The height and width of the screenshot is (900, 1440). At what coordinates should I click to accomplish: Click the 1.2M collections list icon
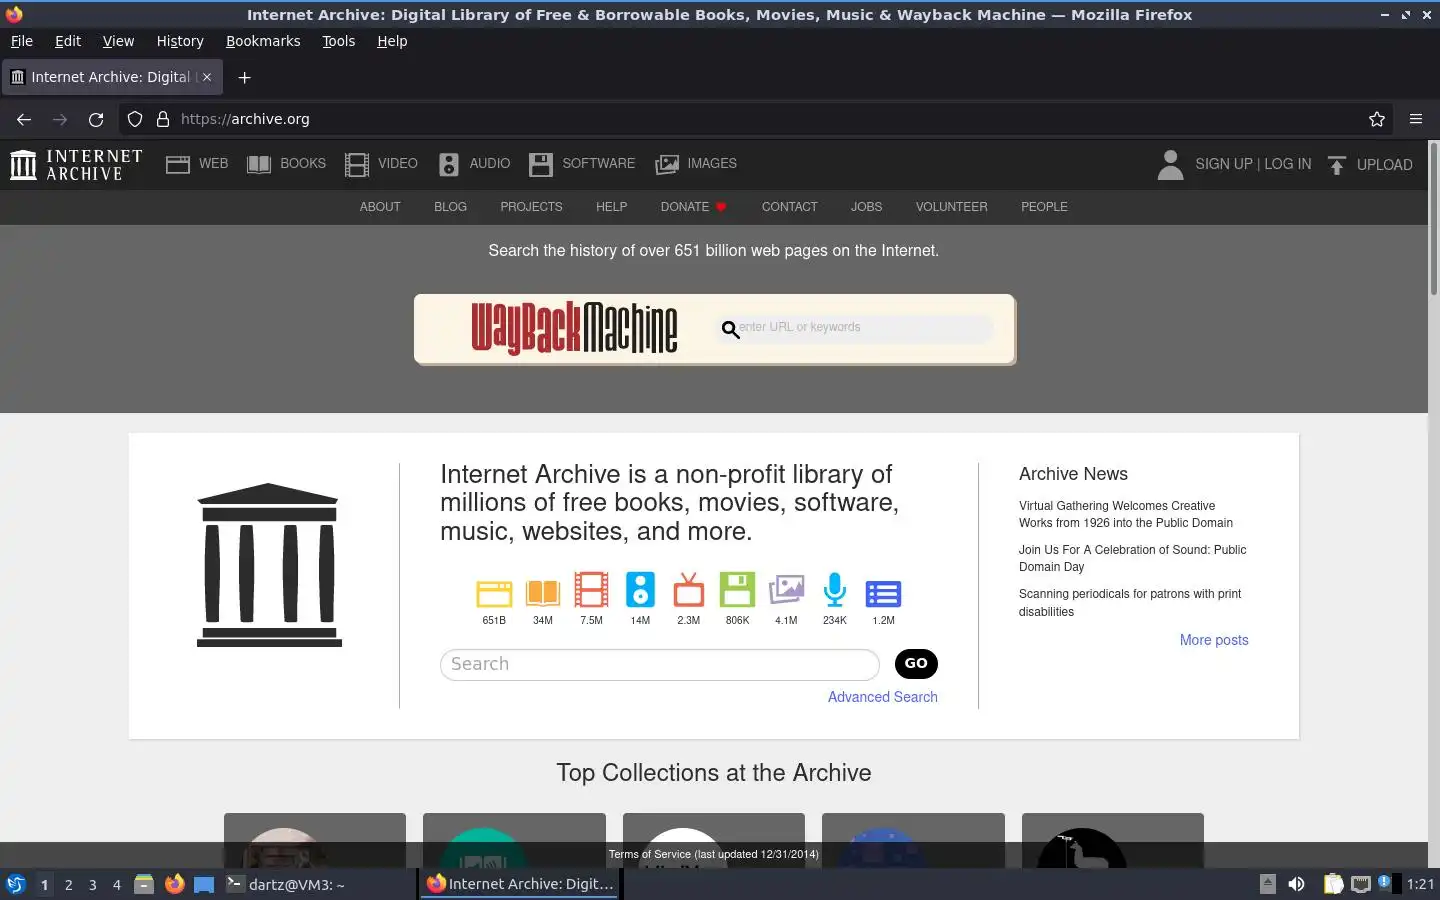[x=883, y=593]
